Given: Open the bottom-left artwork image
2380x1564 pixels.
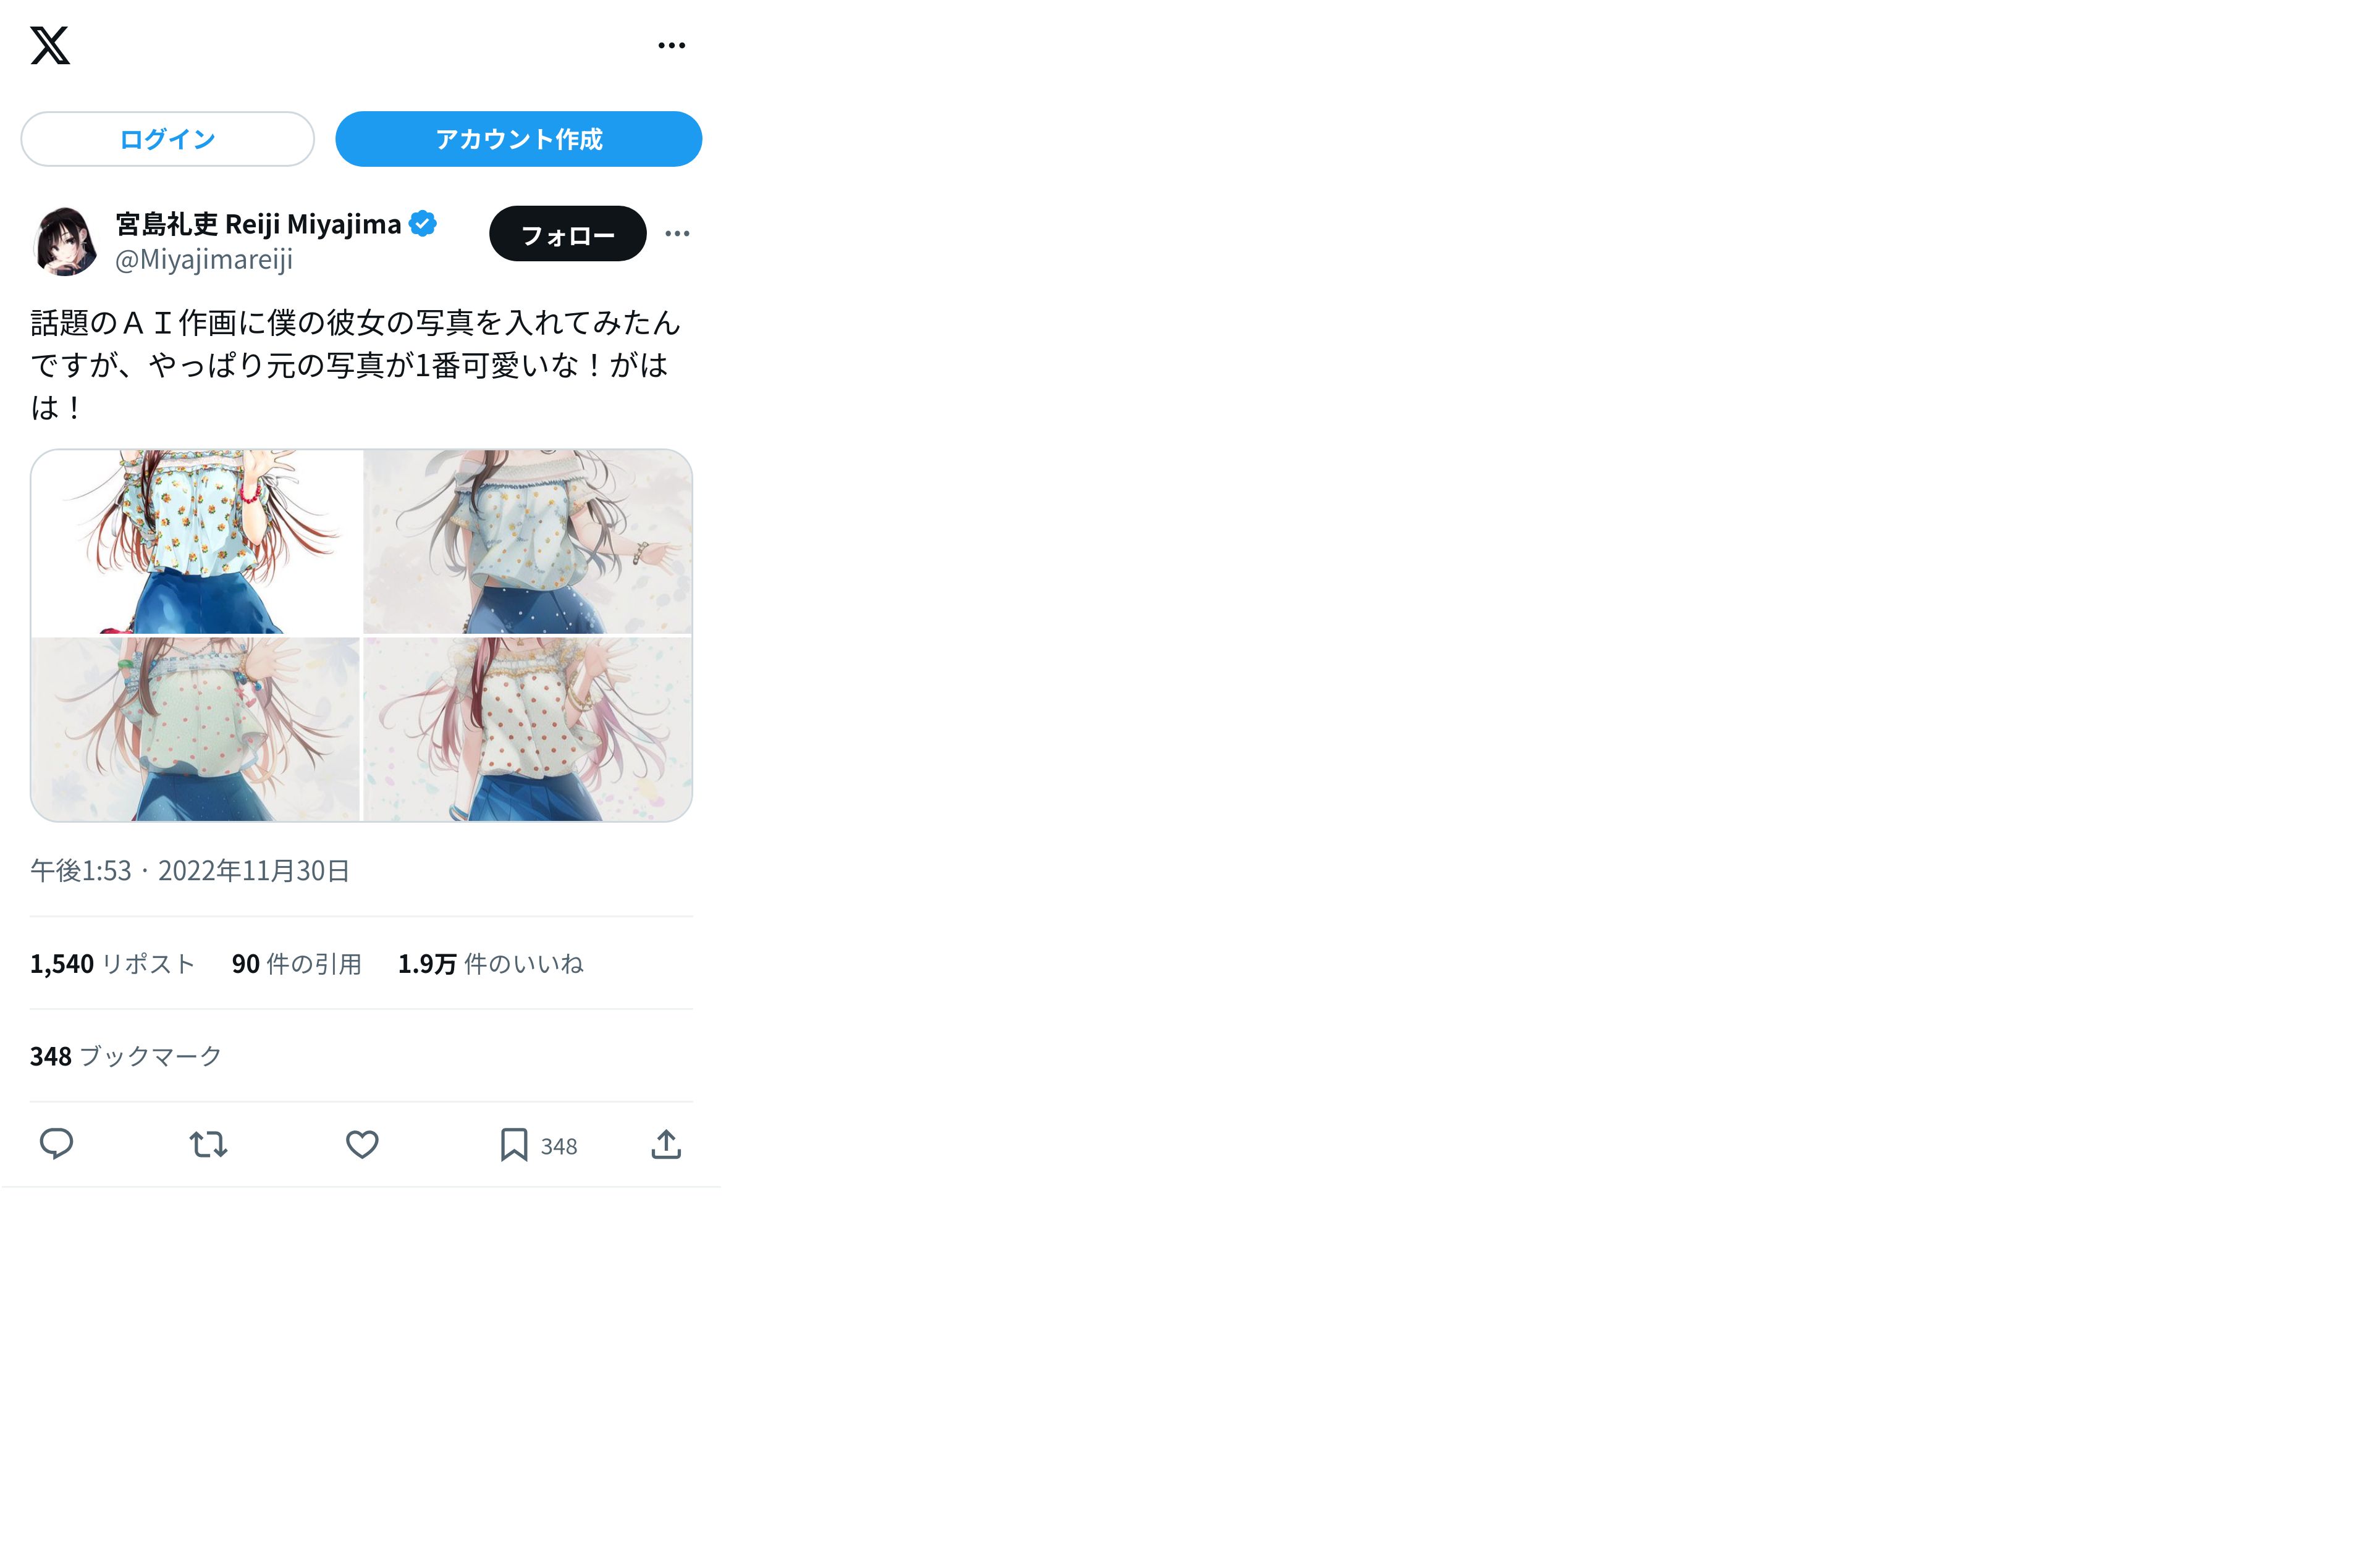Looking at the screenshot, I should [x=196, y=729].
